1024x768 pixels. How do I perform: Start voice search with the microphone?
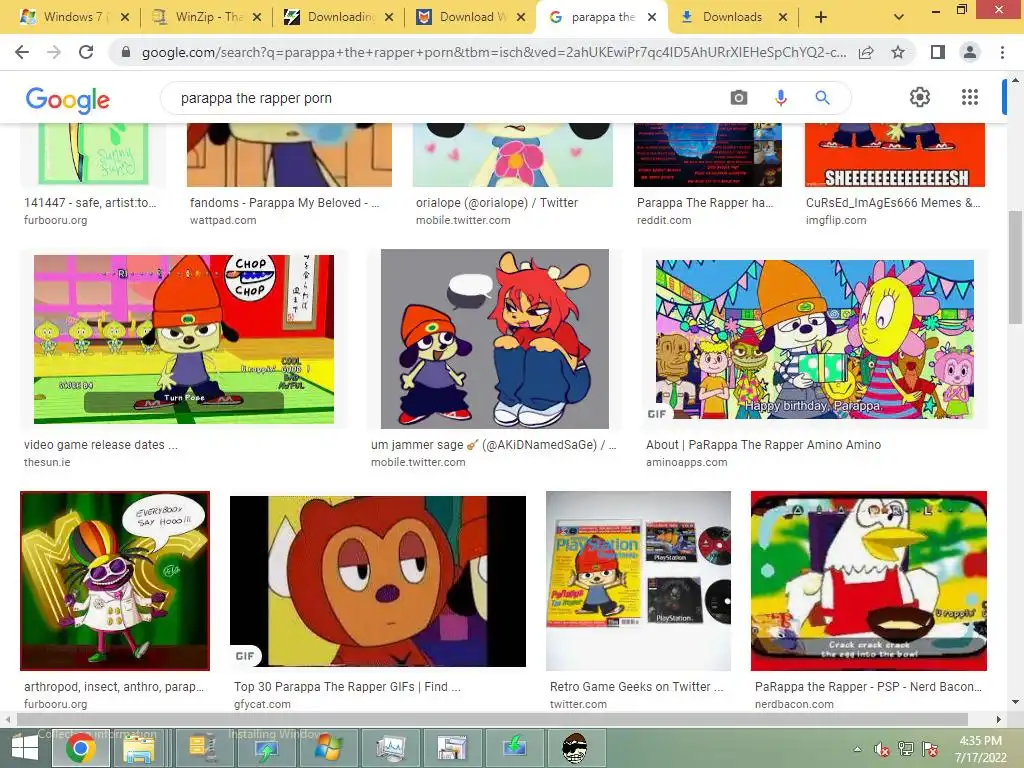(780, 98)
